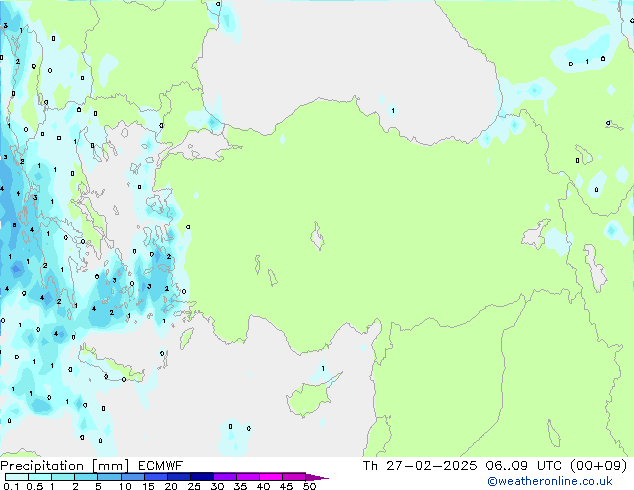Screen dimensions: 634x490
Task: Click on the Sea of Marmara
Action: [x=205, y=148]
